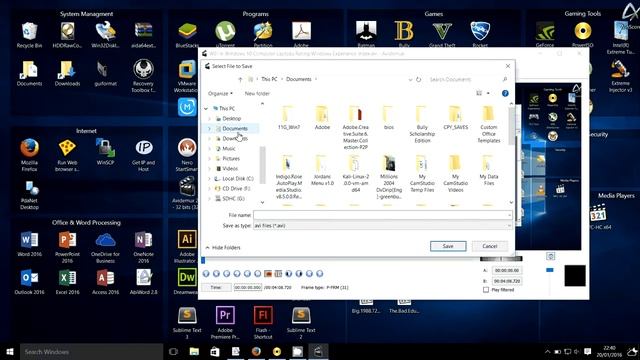Go to last frame in Avidemux
The width and height of the screenshot is (640, 360).
click(x=320, y=273)
